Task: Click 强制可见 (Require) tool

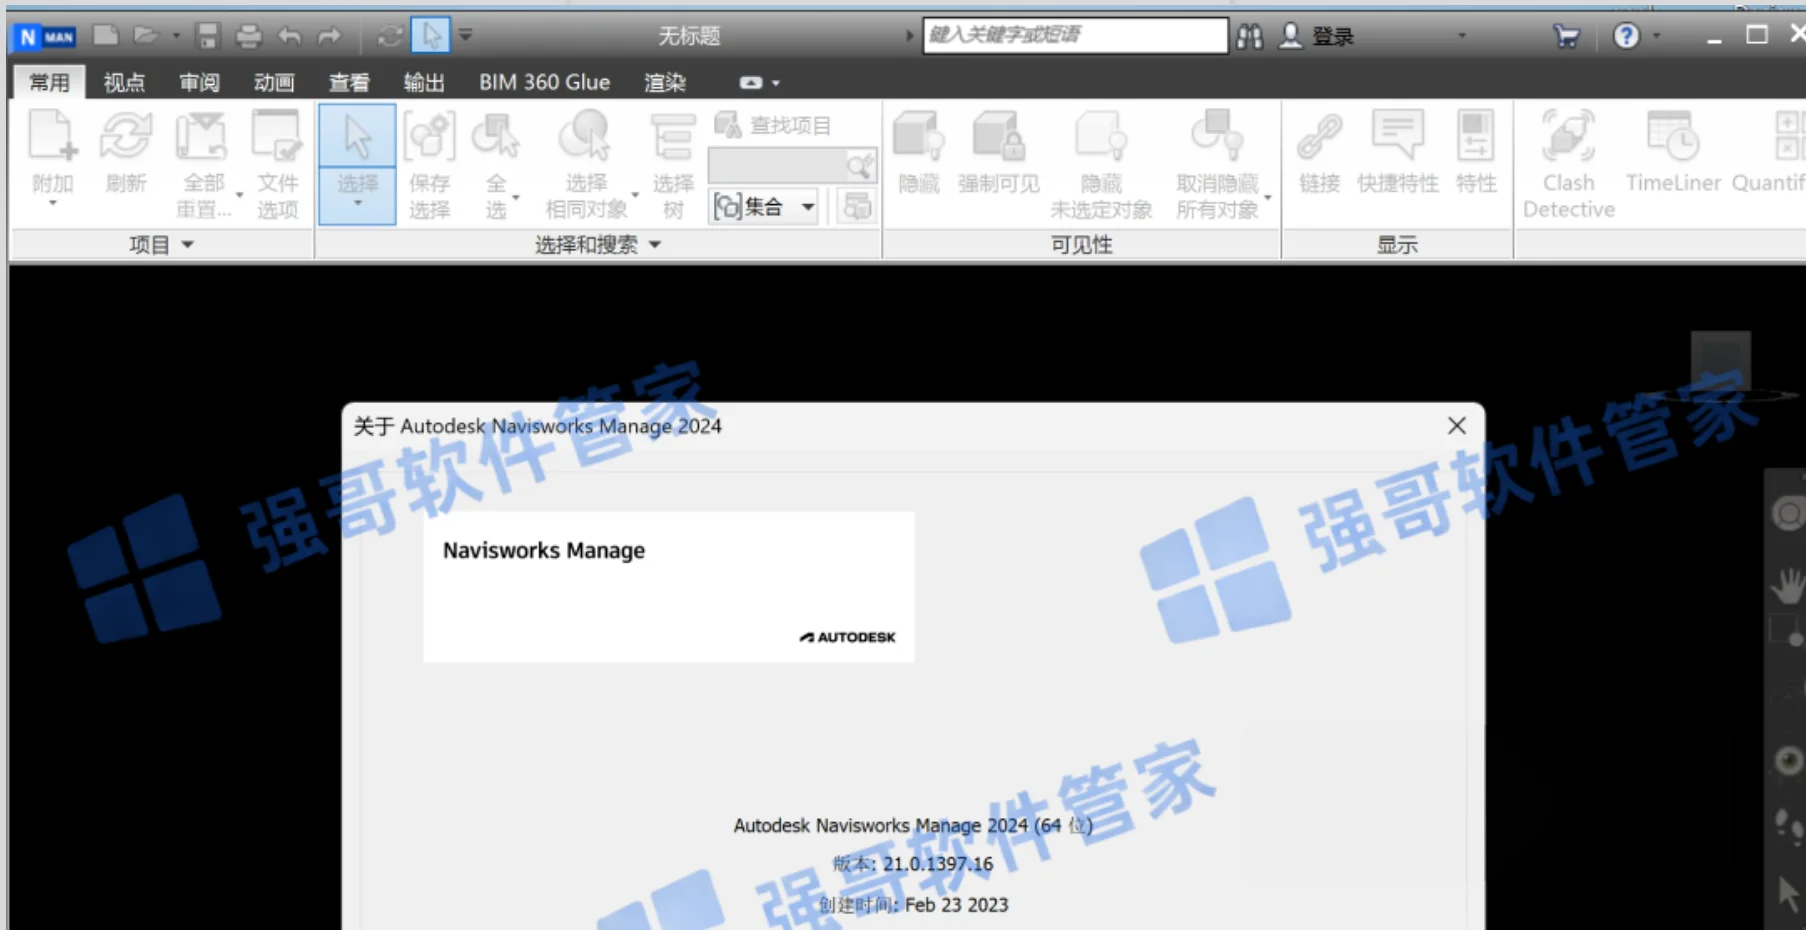Action: (998, 152)
